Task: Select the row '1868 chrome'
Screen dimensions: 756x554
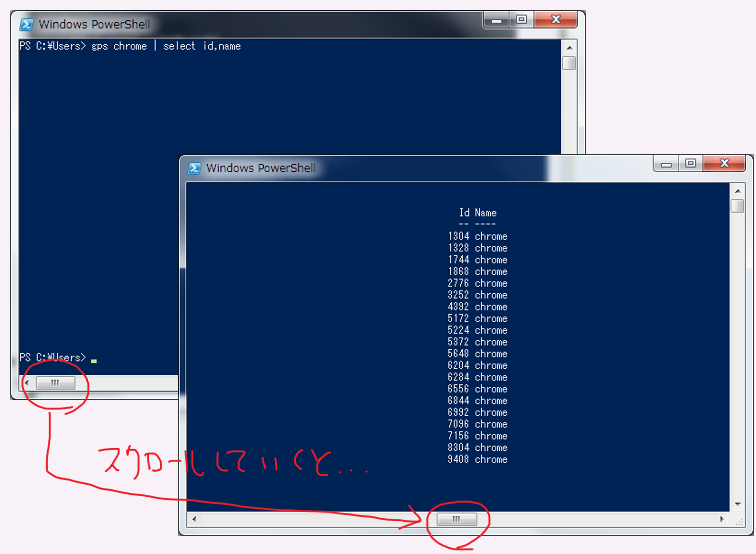Action: [478, 271]
